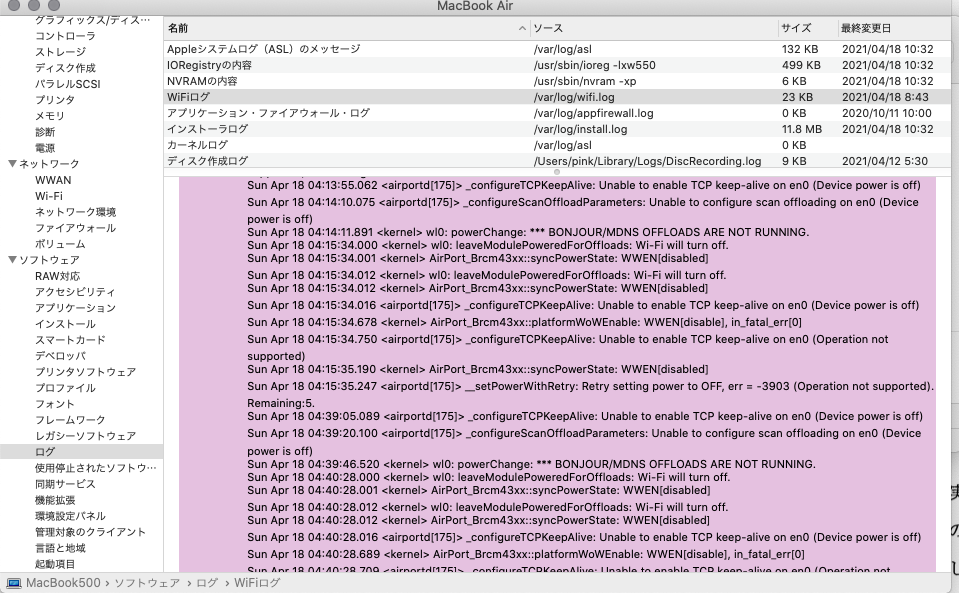The width and height of the screenshot is (959, 593).
Task: Click WiFiログ in path bar
Action: [257, 583]
